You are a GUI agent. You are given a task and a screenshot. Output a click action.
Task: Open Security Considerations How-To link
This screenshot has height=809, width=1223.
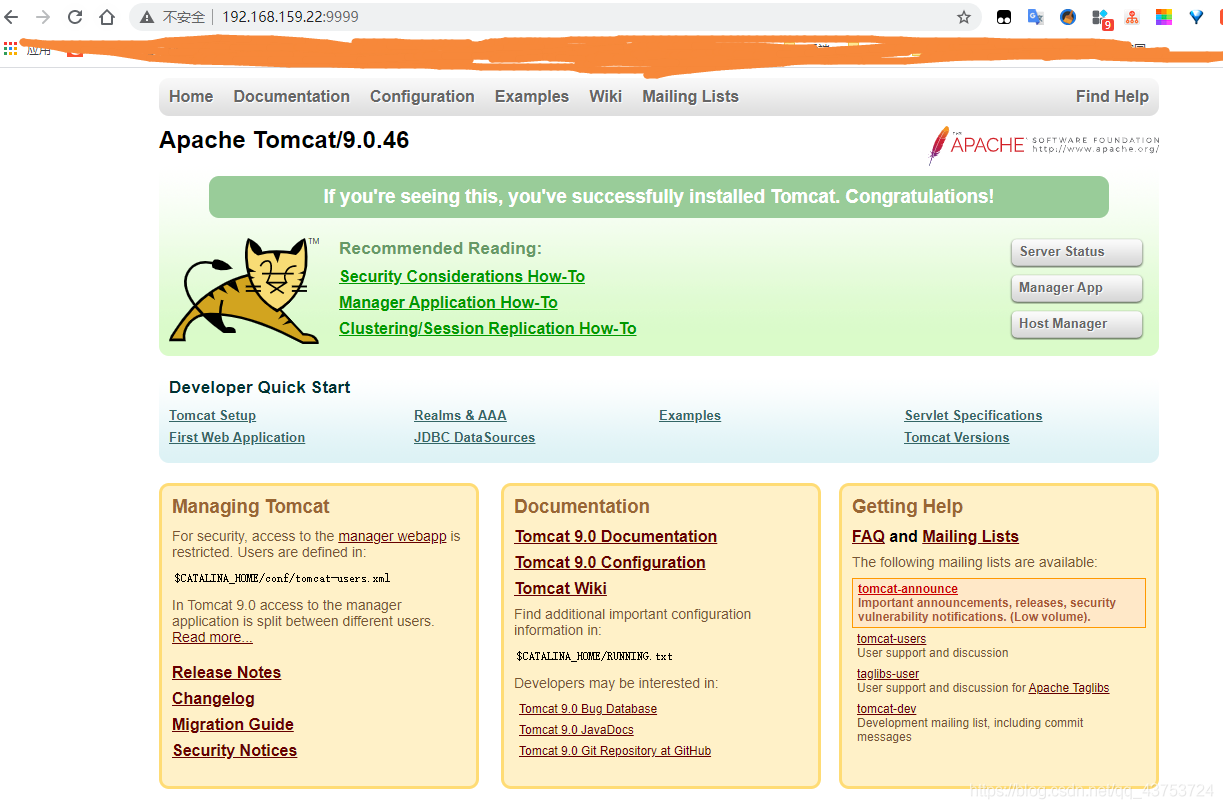pyautogui.click(x=462, y=276)
